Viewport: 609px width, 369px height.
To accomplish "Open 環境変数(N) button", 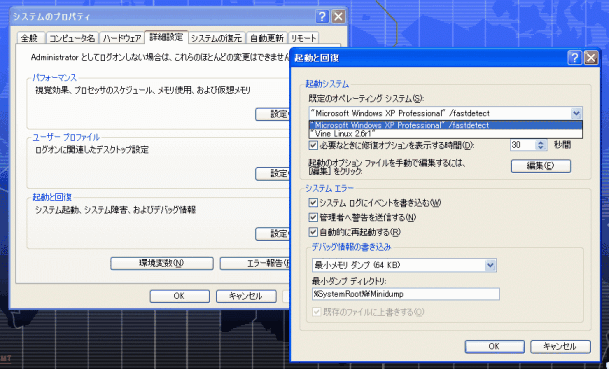I will coord(162,263).
